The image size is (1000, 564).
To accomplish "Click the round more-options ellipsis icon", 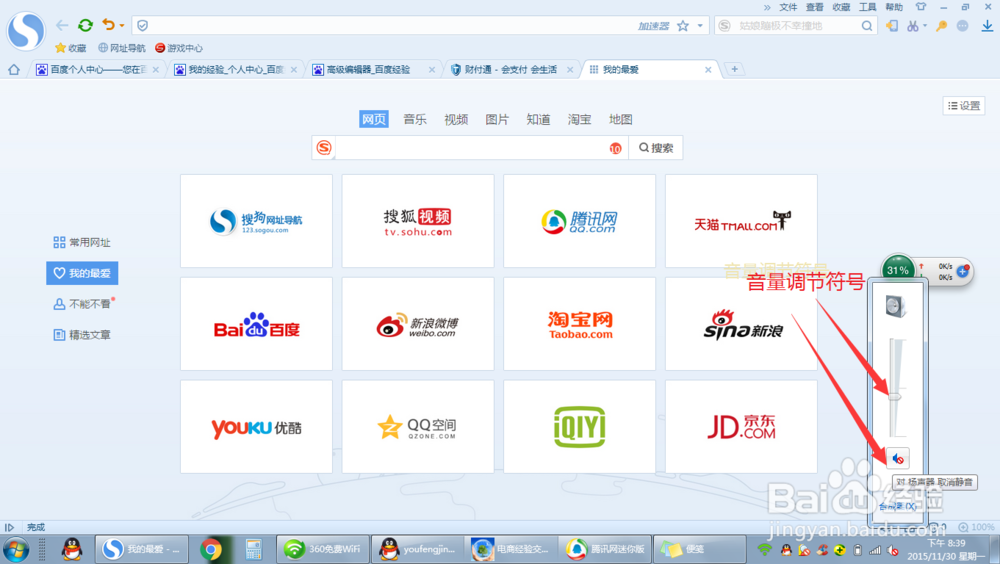I will [962, 26].
